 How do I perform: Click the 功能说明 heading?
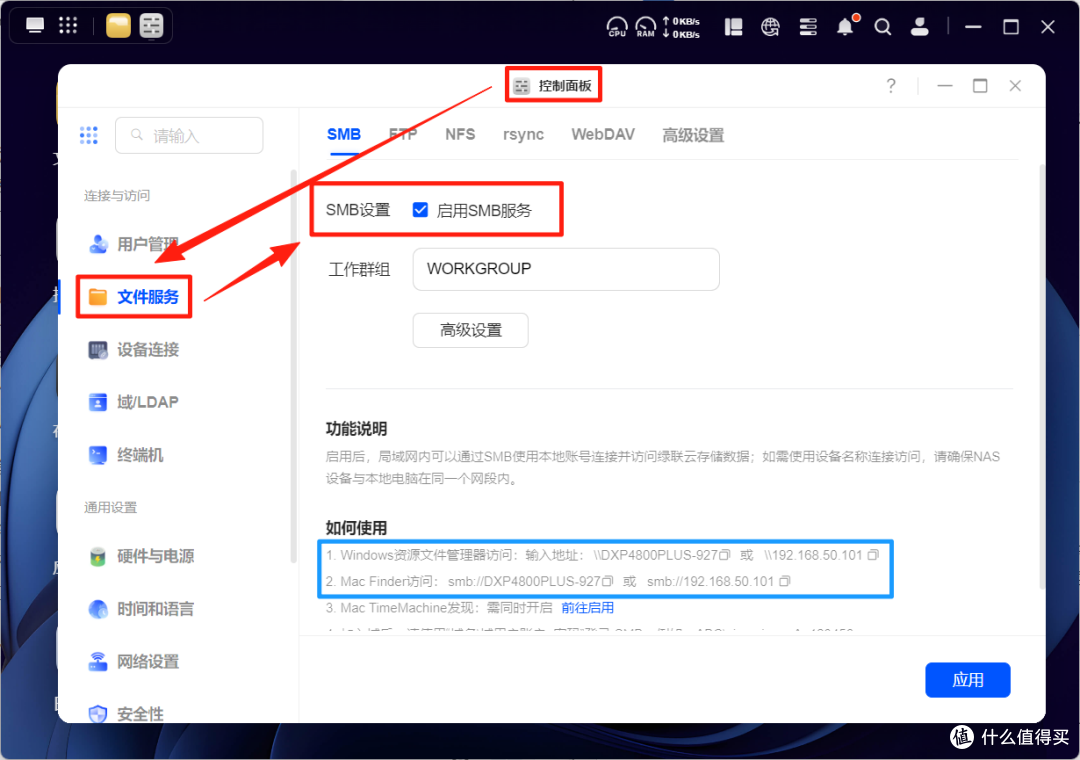[x=356, y=429]
